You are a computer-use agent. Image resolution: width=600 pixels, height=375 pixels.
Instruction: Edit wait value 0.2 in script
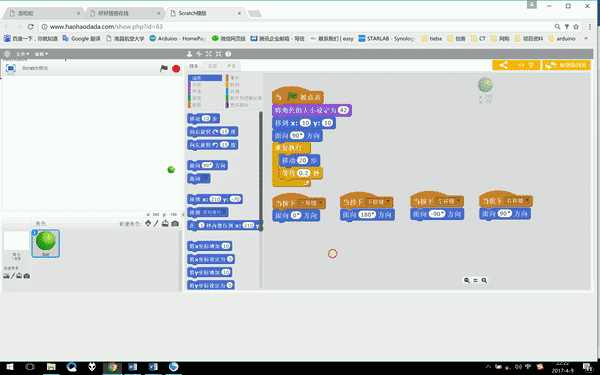[x=303, y=173]
